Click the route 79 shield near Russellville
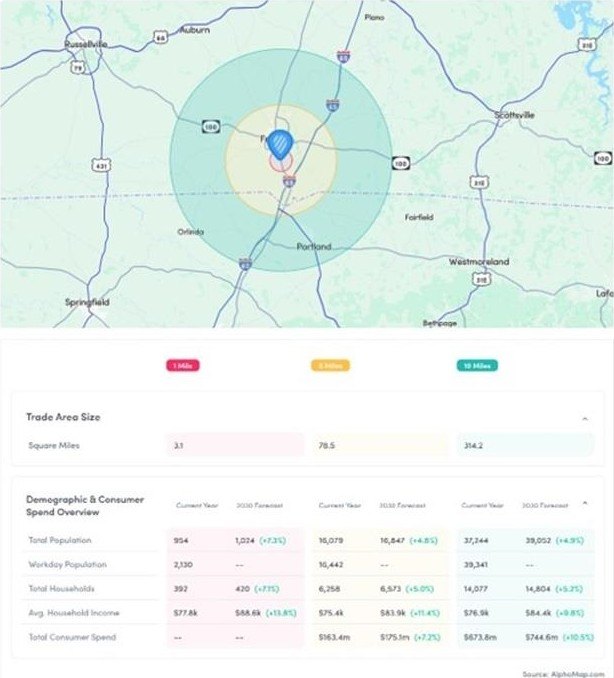 [79, 70]
